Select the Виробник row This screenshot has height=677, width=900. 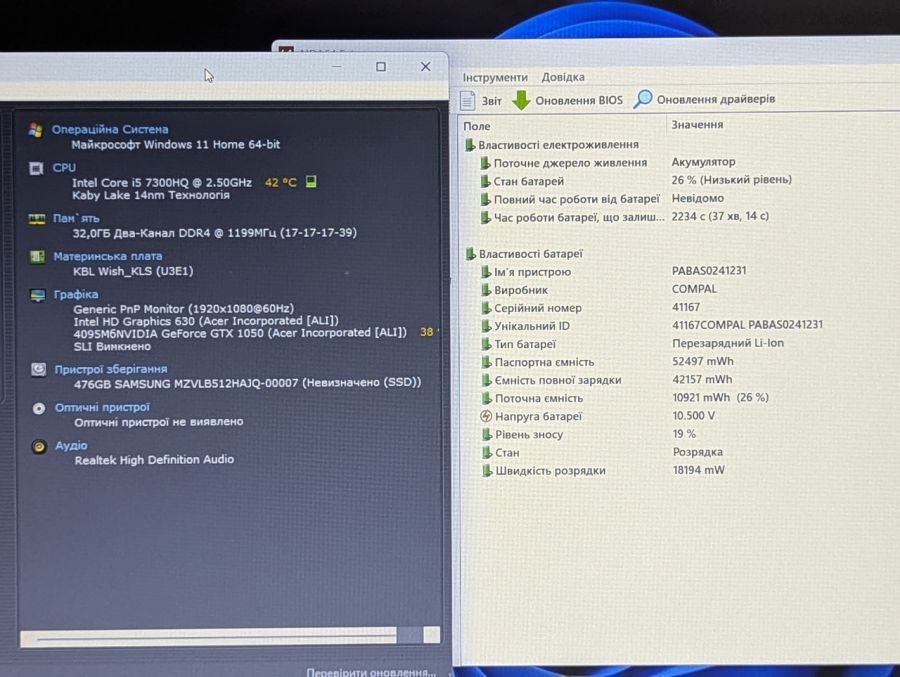pos(600,289)
